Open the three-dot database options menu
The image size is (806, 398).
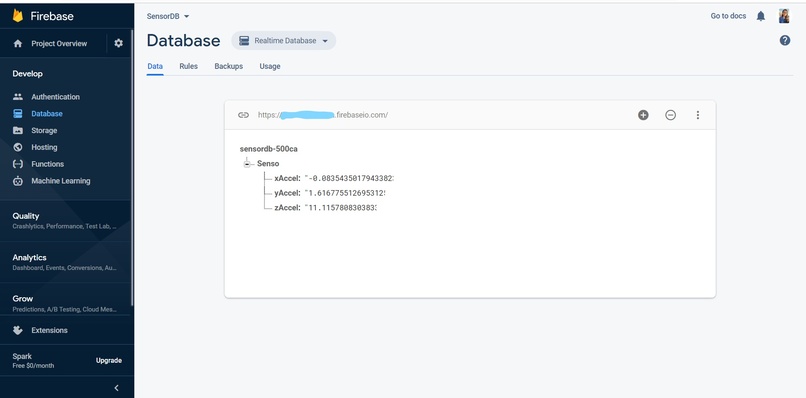click(x=698, y=115)
